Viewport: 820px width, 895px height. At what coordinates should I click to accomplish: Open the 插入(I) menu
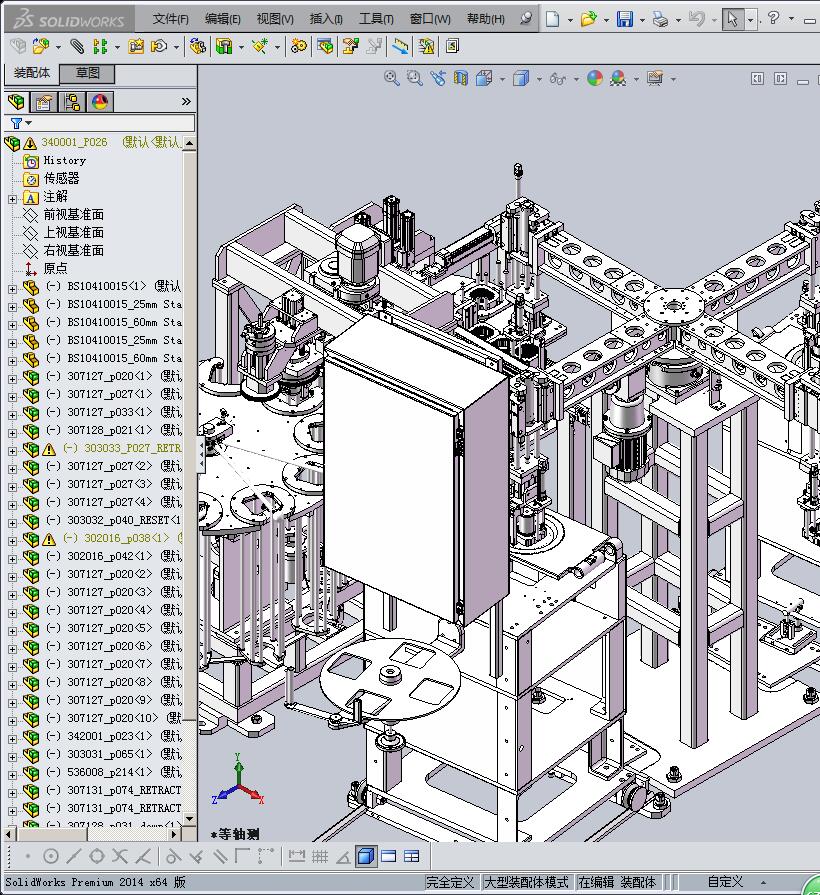point(326,19)
